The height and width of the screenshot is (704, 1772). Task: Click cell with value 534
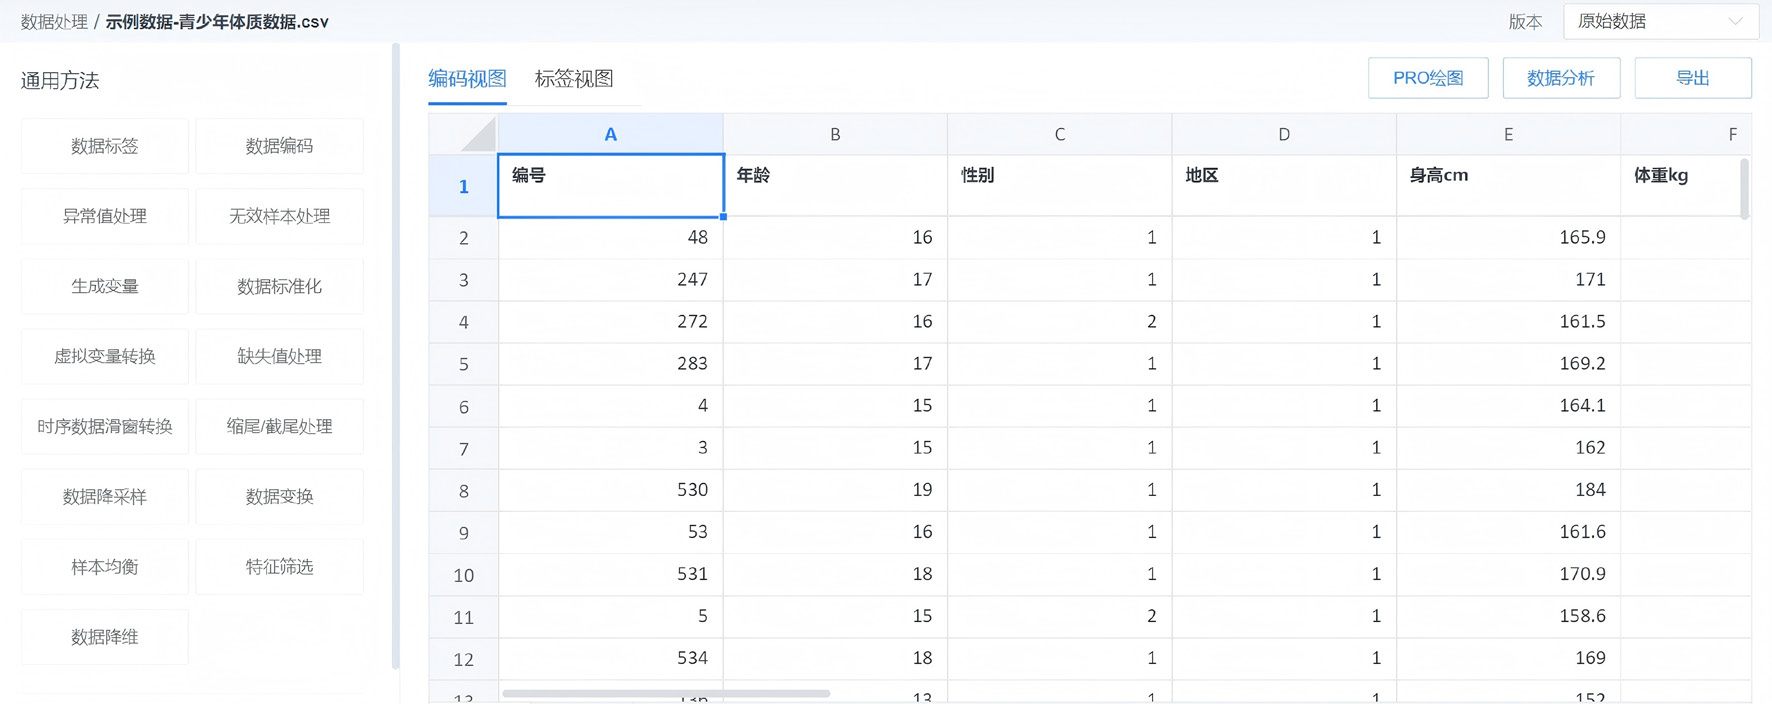pos(610,658)
